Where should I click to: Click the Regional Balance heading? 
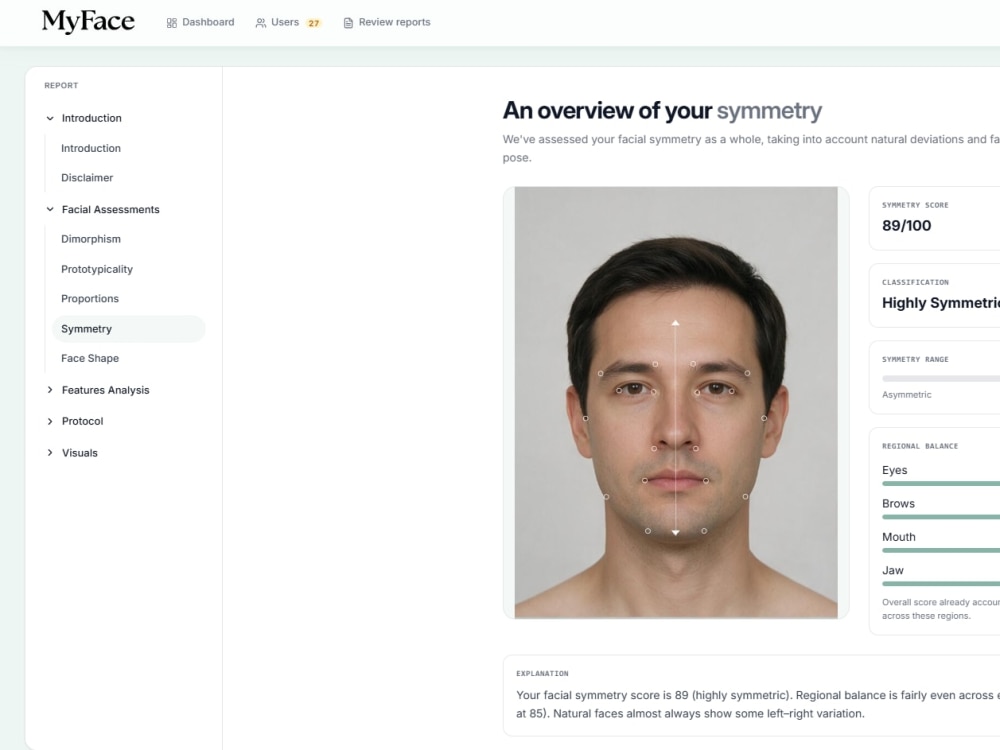920,446
